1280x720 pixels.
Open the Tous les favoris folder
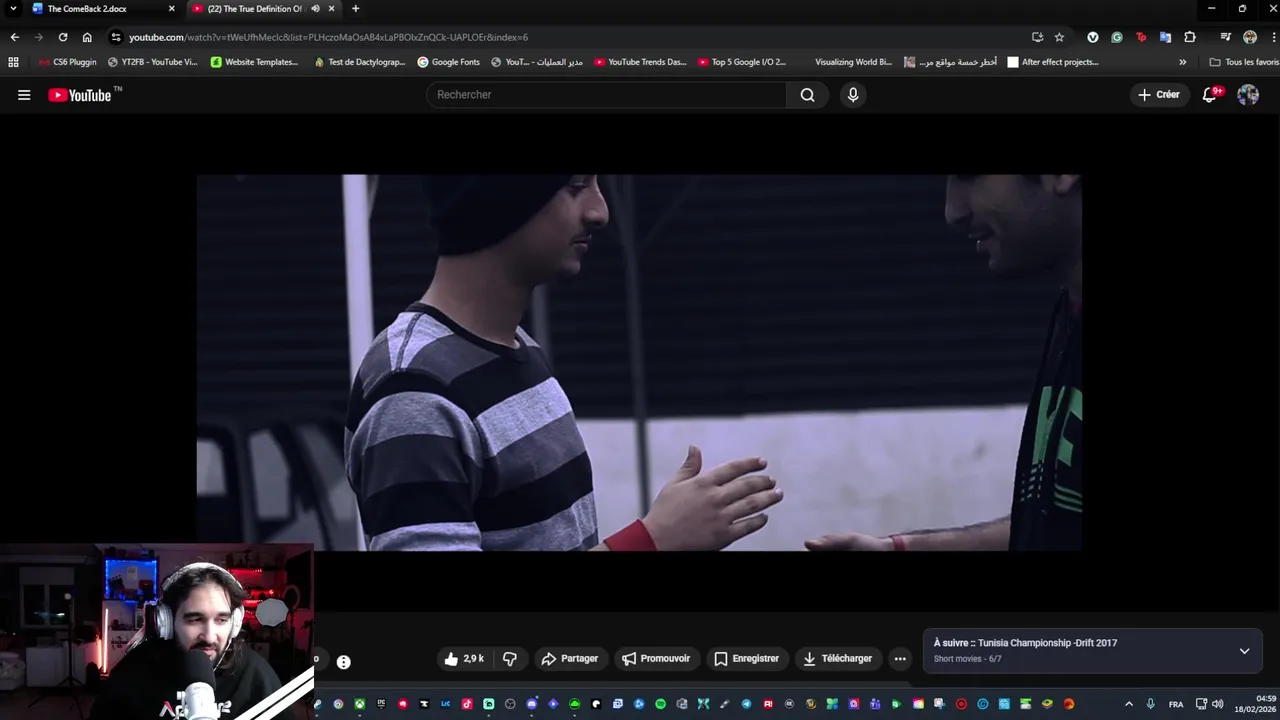(1243, 62)
